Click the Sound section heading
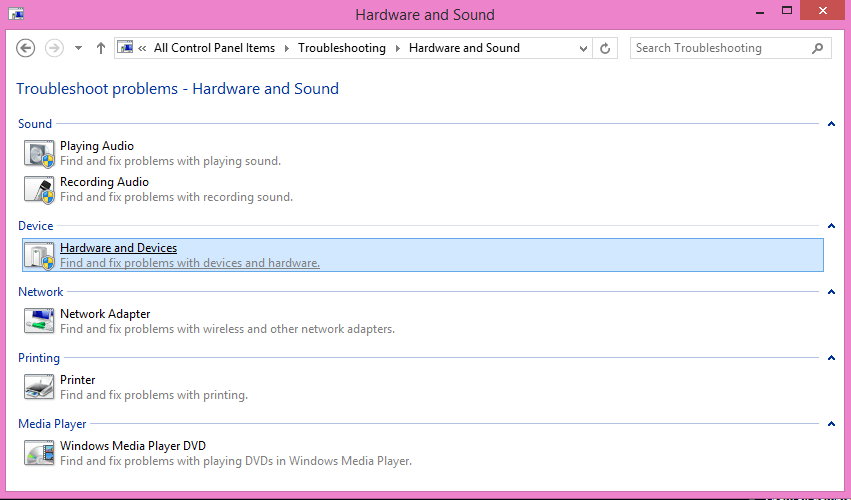Image resolution: width=851 pixels, height=500 pixels. point(35,124)
